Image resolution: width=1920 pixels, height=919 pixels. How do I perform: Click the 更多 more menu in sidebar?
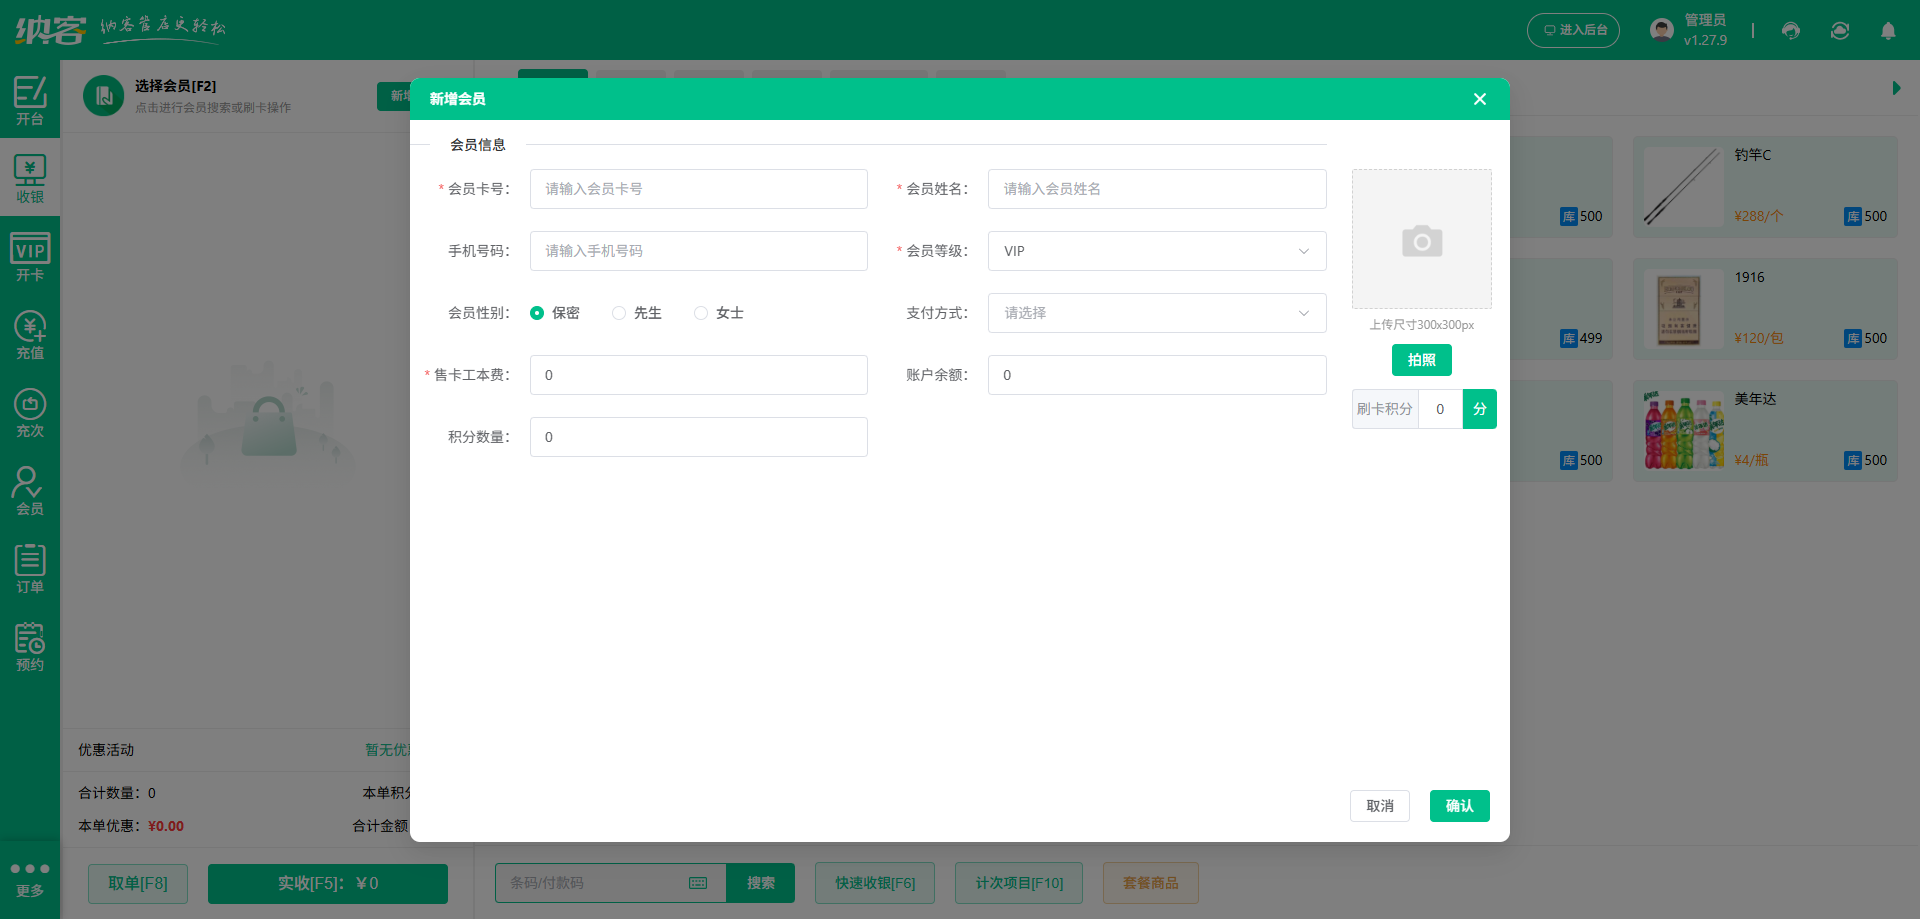pos(30,878)
